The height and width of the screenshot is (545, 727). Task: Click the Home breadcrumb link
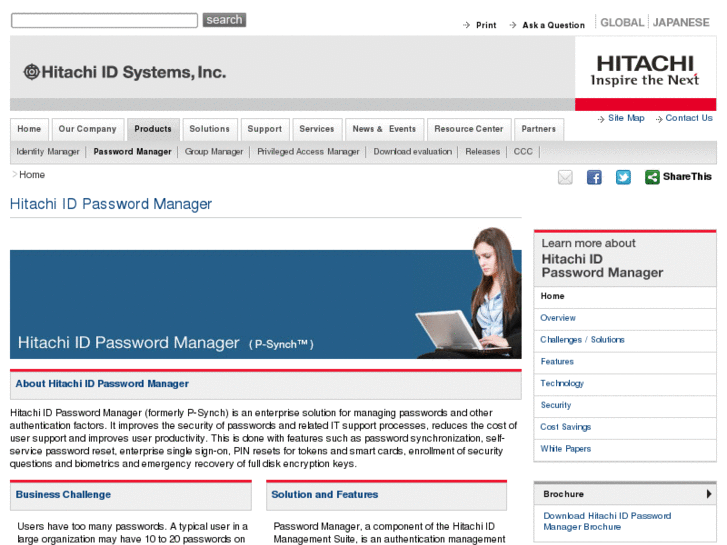(x=32, y=175)
